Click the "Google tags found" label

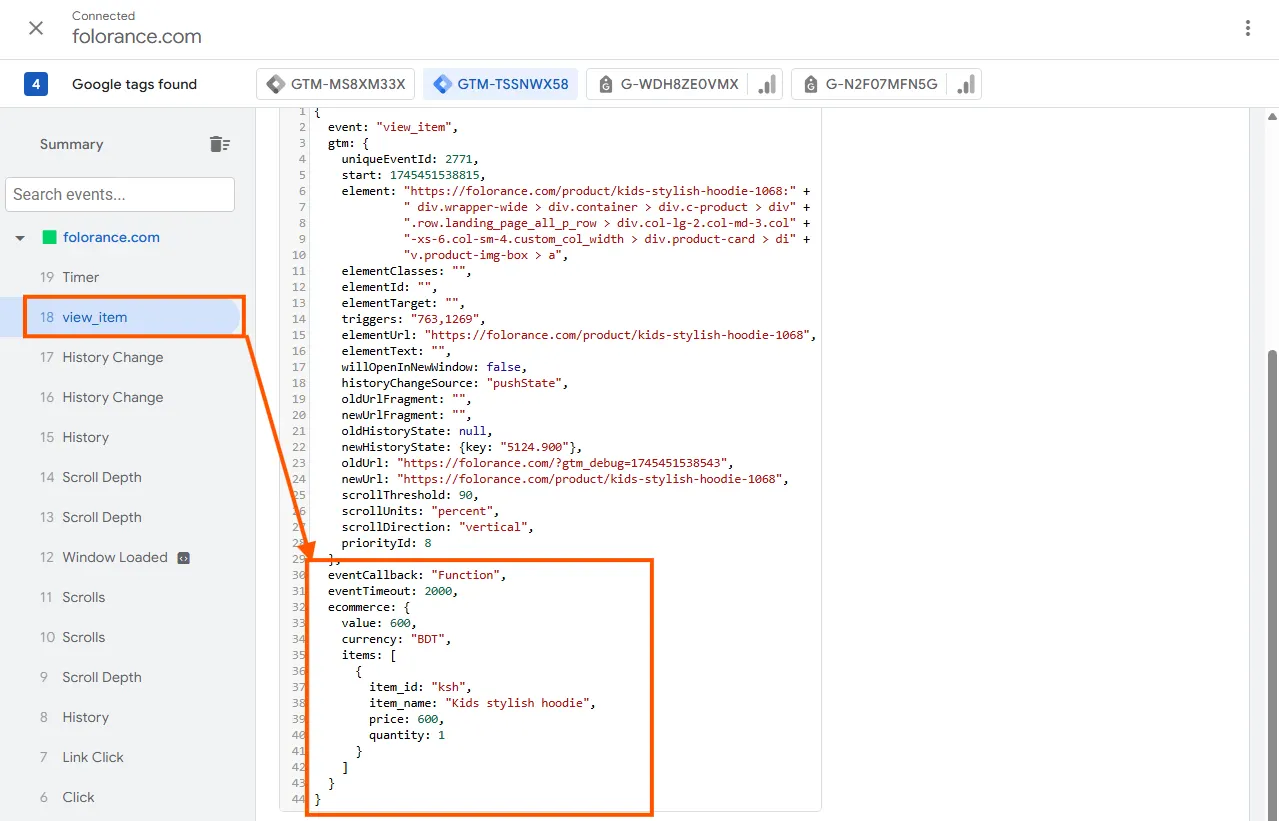pyautogui.click(x=134, y=84)
